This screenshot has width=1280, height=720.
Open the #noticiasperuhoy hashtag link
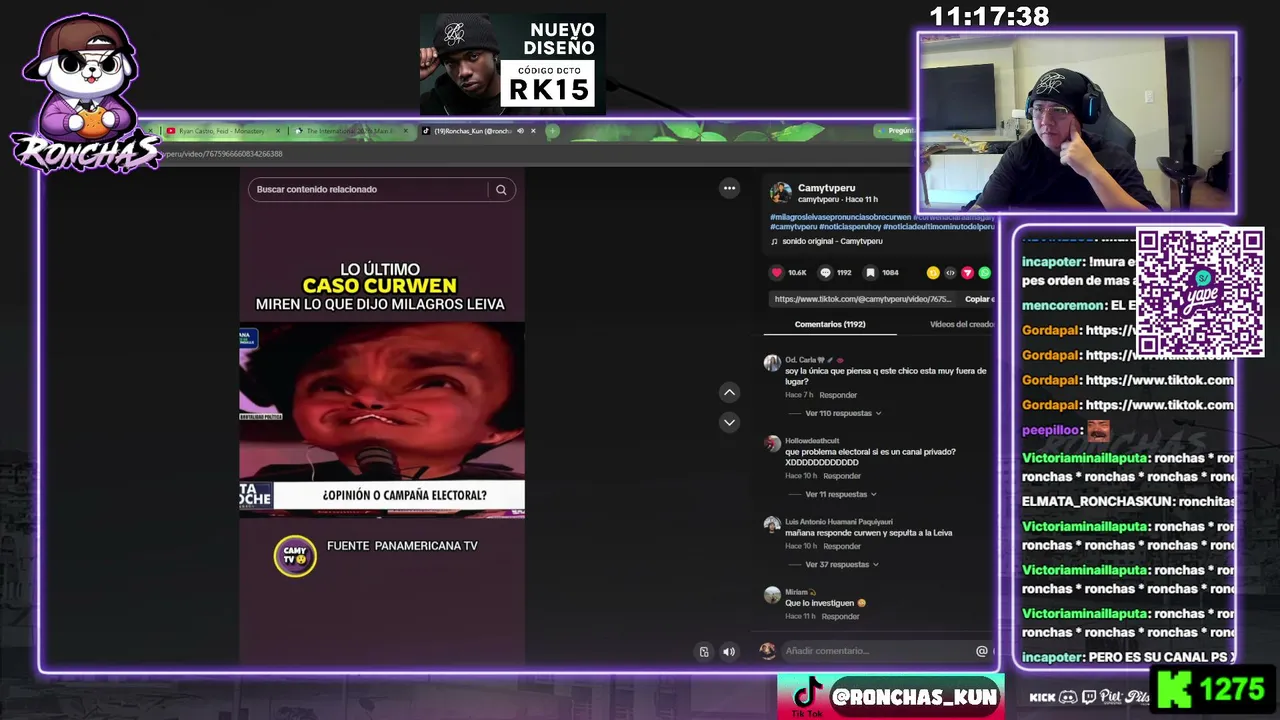[x=850, y=227]
